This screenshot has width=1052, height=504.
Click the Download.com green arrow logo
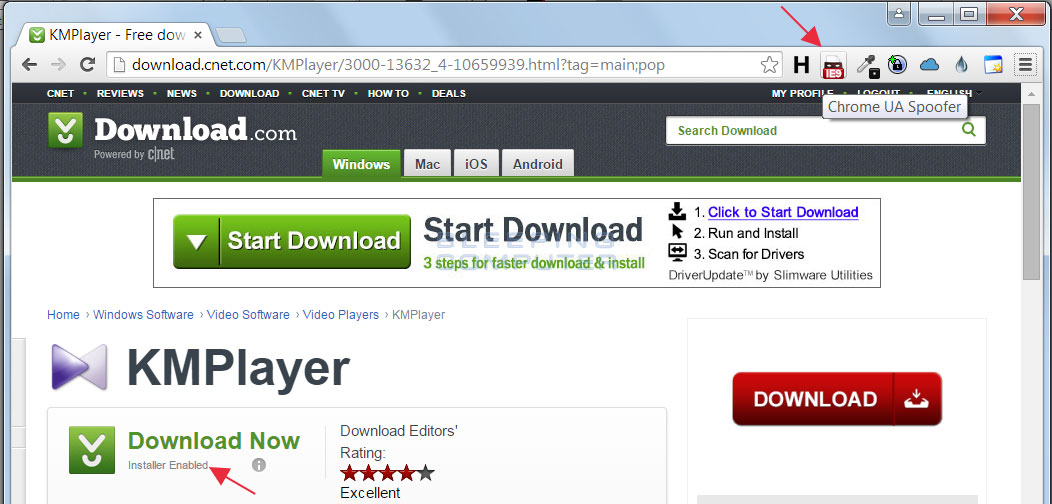[x=66, y=130]
